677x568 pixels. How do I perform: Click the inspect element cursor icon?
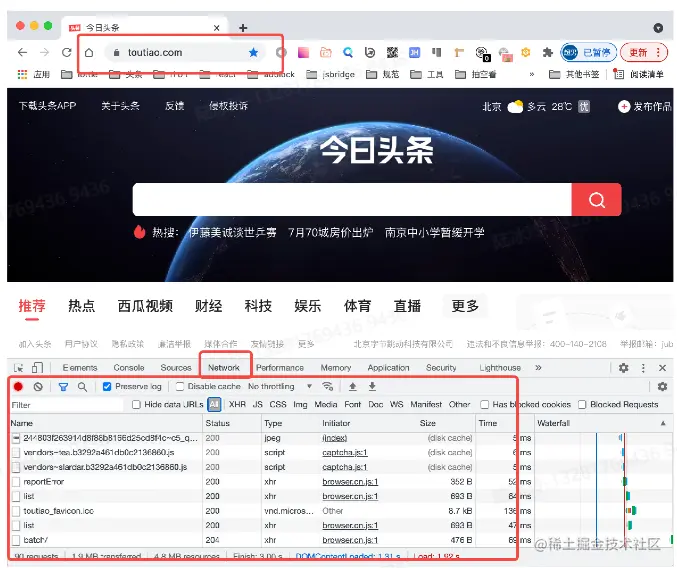[x=19, y=368]
